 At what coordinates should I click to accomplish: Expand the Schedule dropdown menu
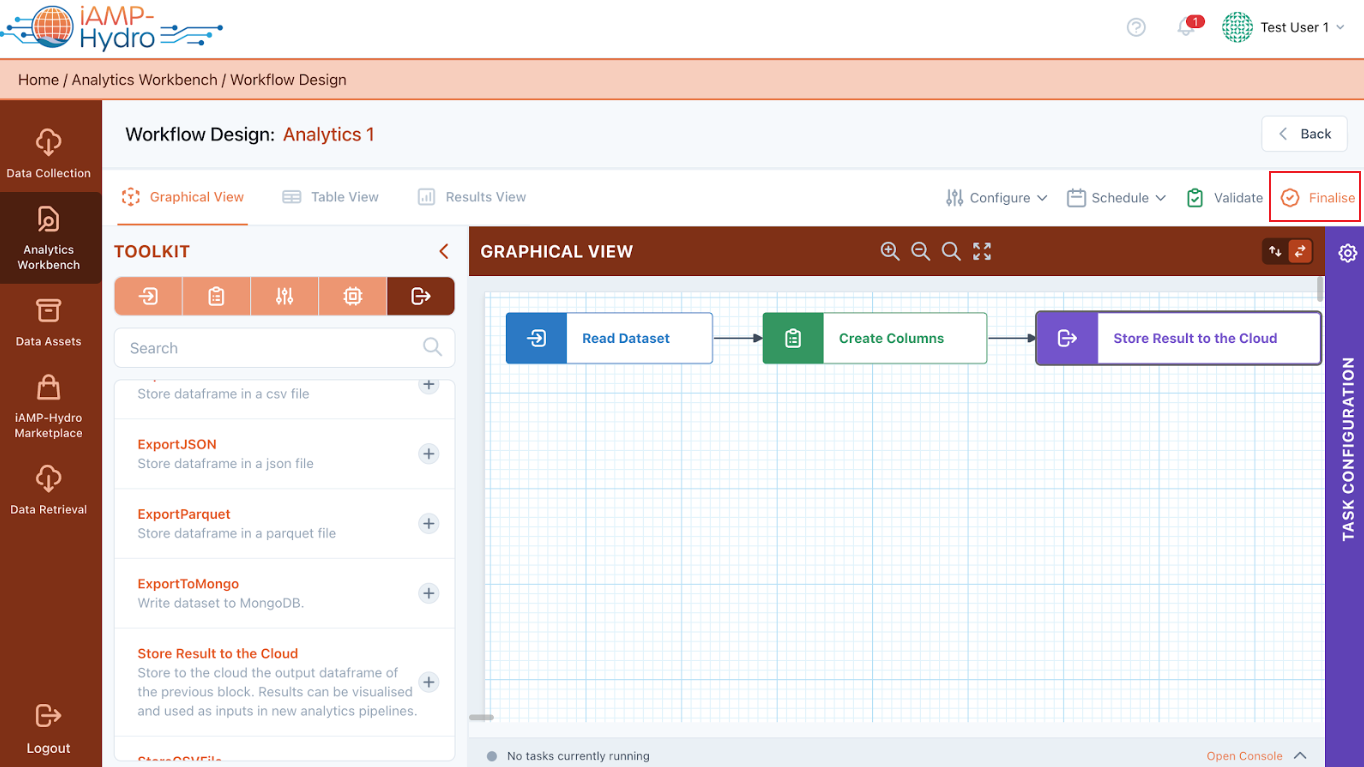coord(1117,198)
